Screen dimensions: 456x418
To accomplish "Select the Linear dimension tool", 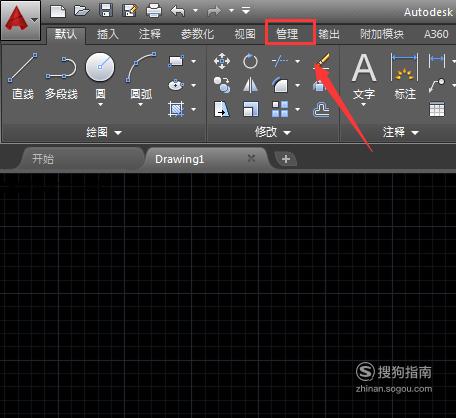I will tap(437, 61).
